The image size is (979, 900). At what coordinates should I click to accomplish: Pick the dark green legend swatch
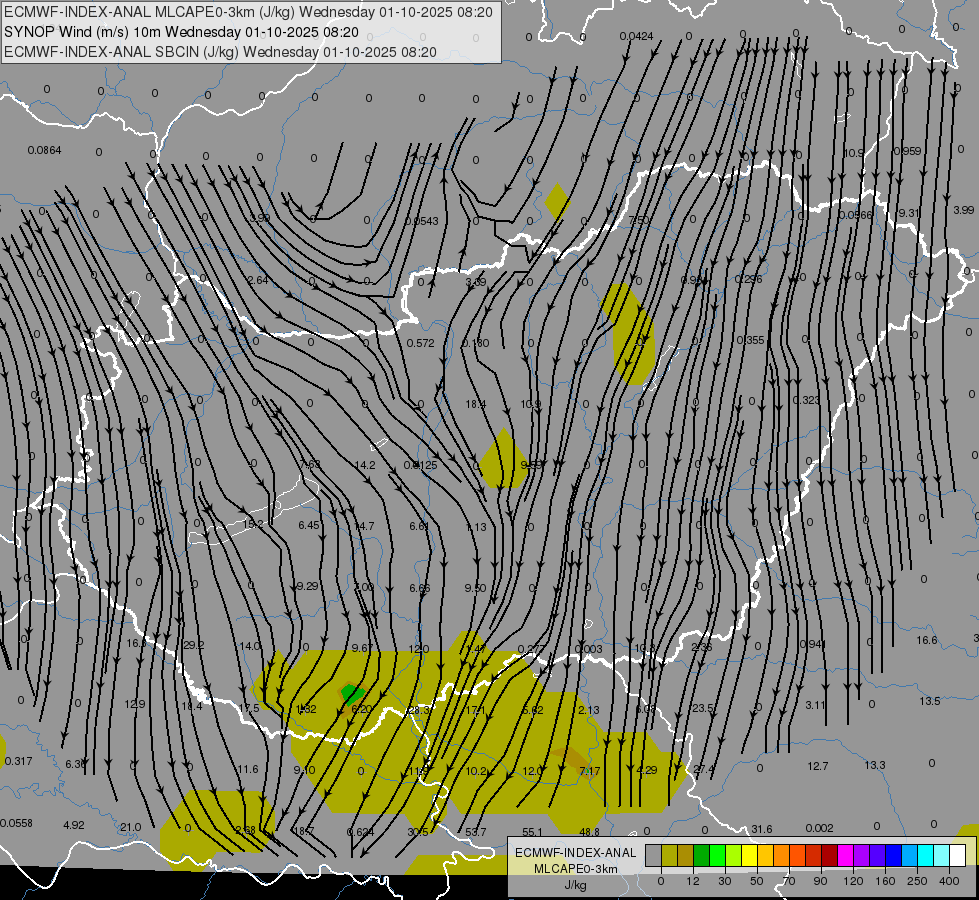tap(702, 855)
